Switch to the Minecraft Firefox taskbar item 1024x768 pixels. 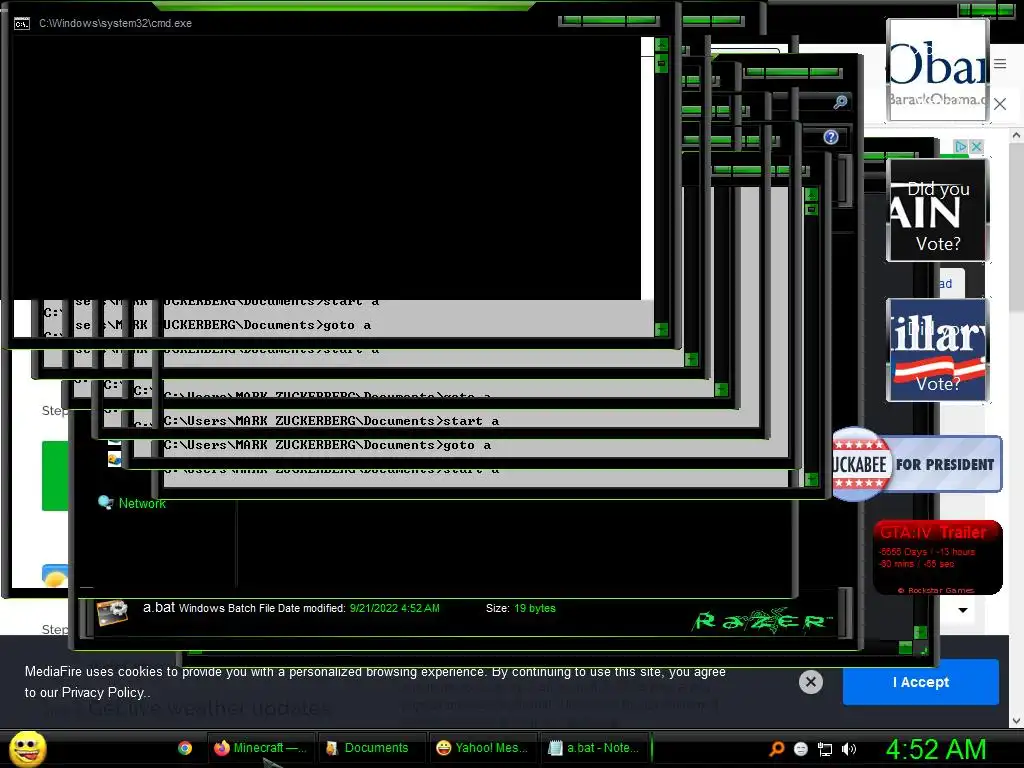[261, 748]
